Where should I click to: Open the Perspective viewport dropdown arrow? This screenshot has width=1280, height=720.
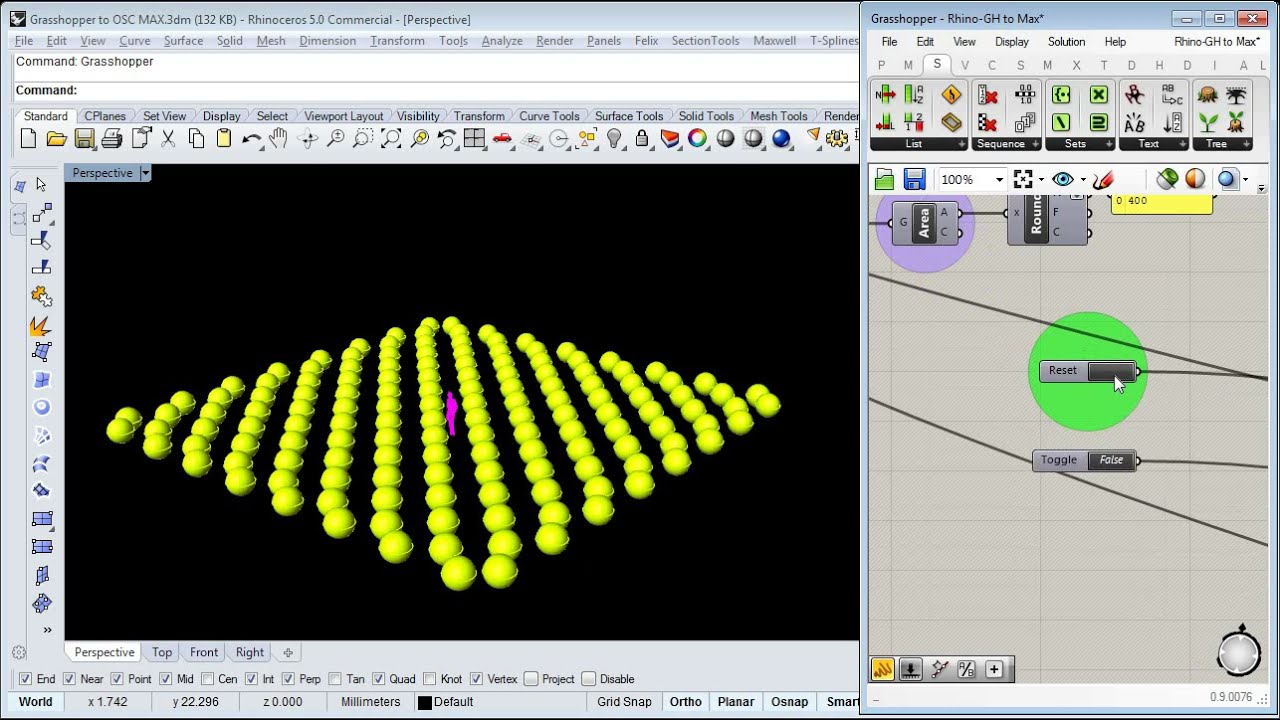pos(145,173)
